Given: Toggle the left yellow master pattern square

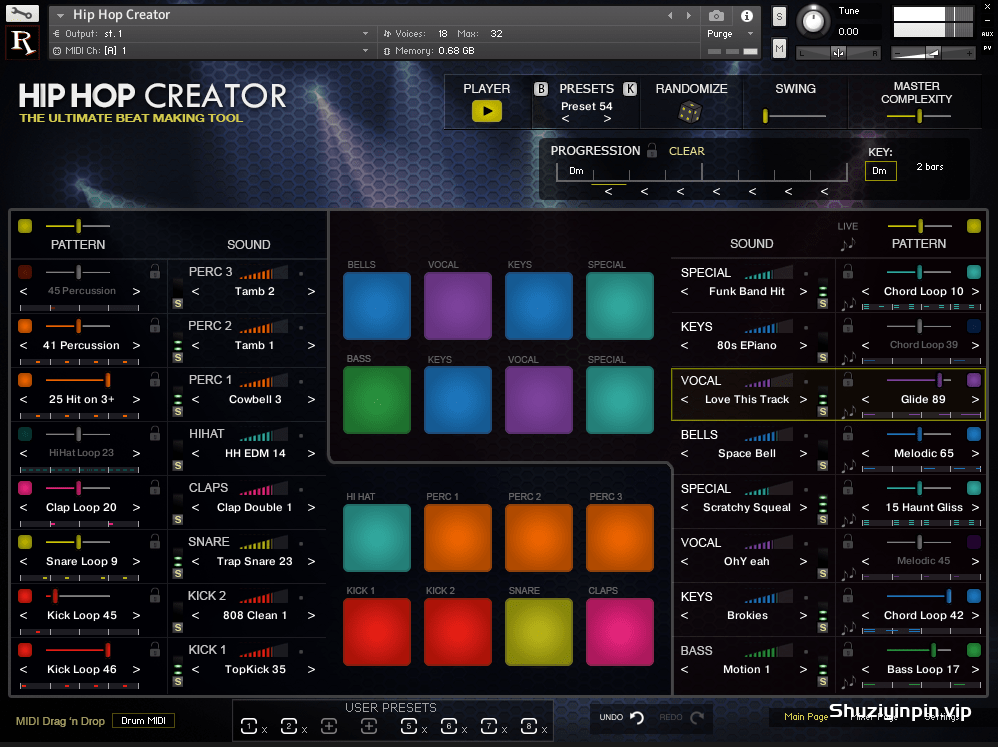Looking at the screenshot, I should (25, 226).
